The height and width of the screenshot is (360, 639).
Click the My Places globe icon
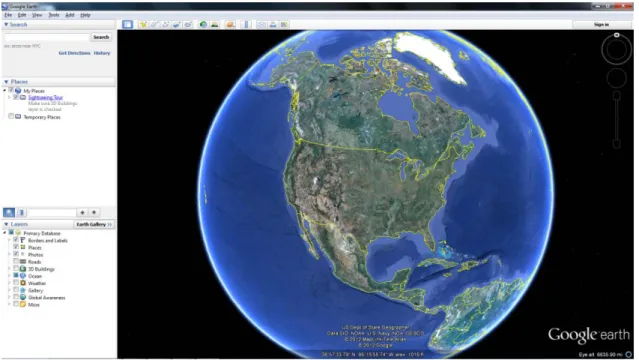point(18,91)
